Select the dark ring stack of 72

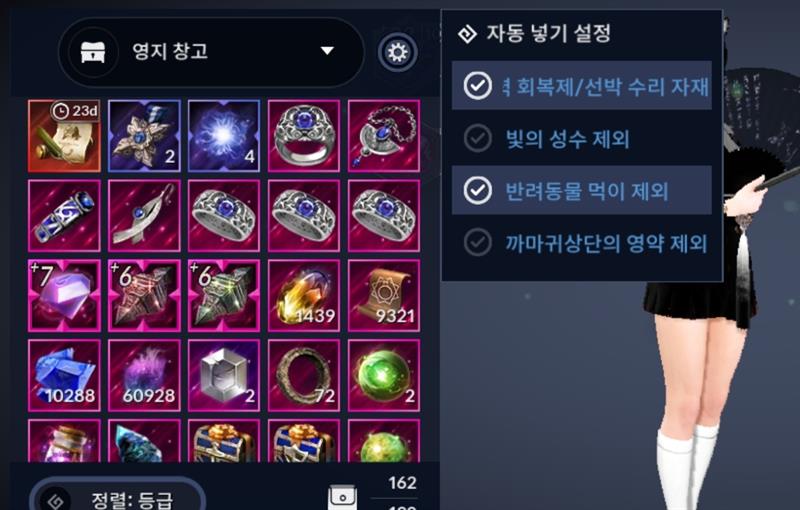[304, 375]
